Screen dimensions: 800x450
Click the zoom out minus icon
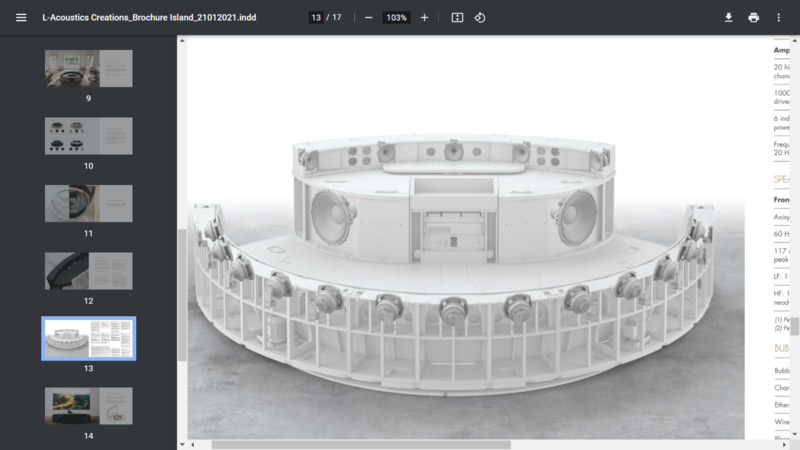368,18
